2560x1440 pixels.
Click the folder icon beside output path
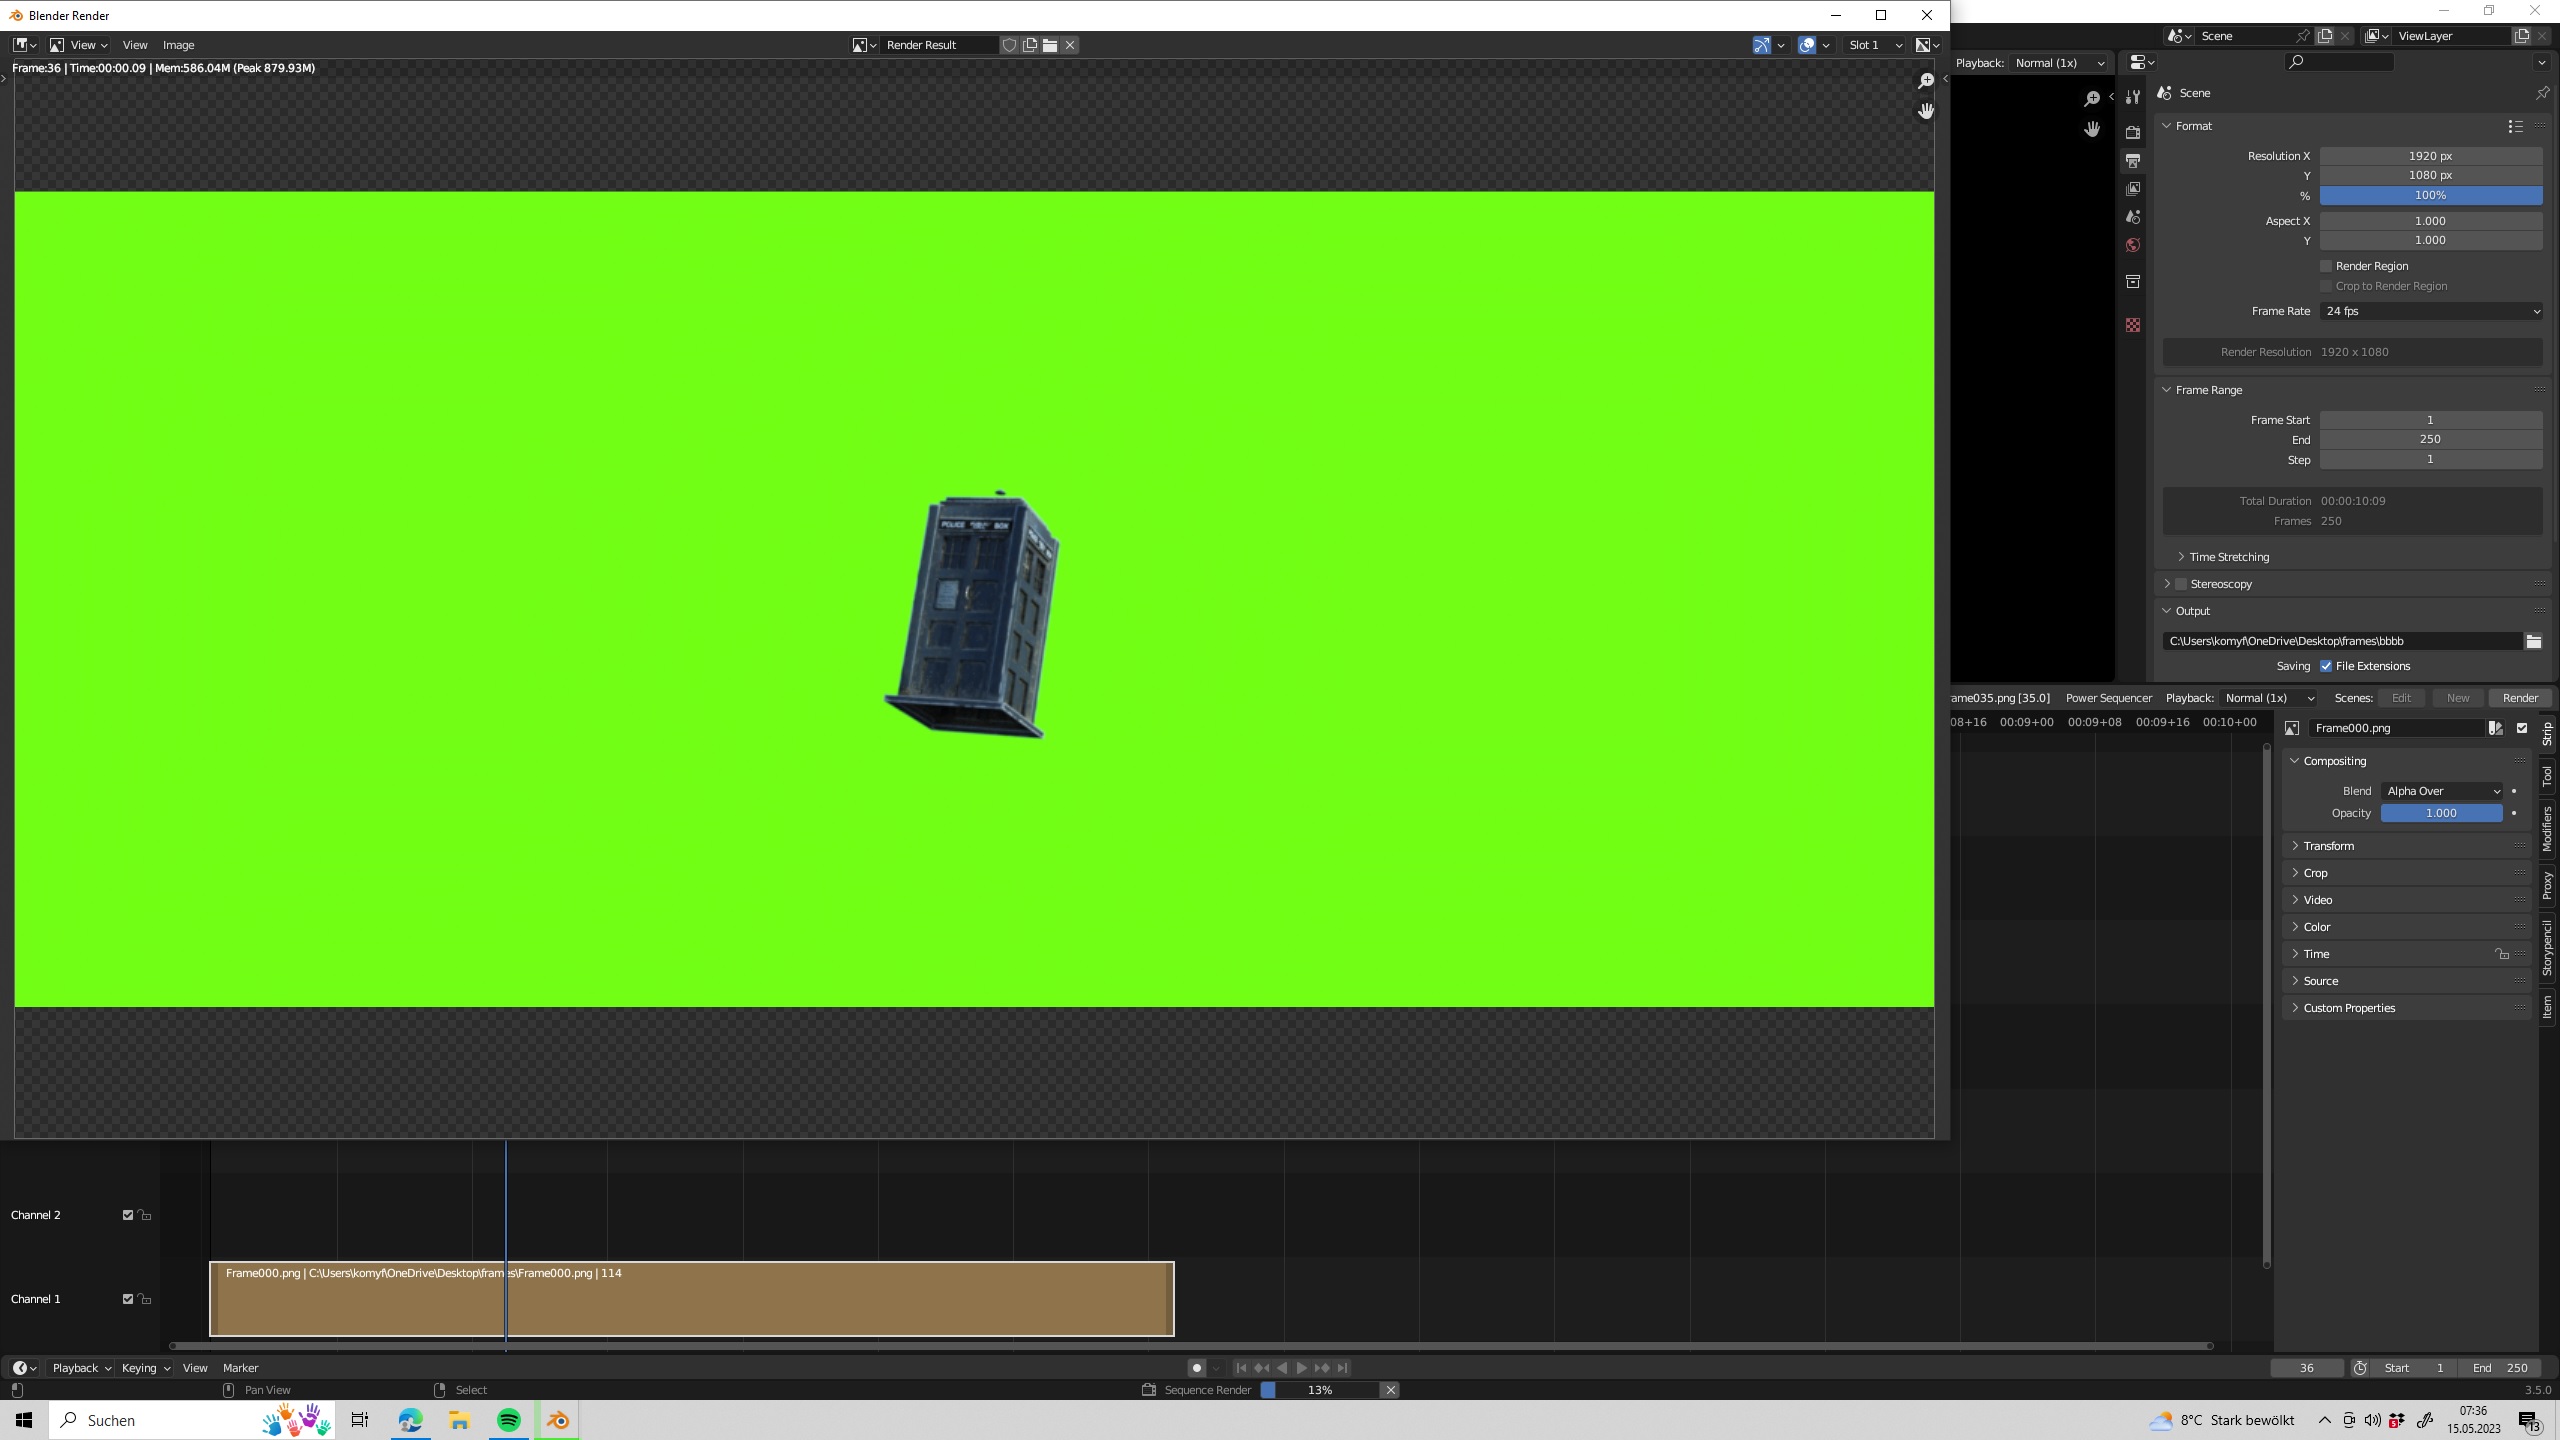(2533, 641)
